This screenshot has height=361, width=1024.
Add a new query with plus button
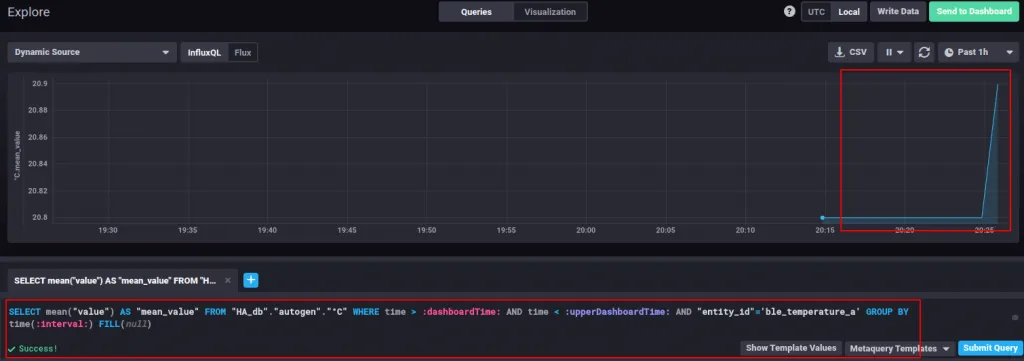pyautogui.click(x=251, y=280)
